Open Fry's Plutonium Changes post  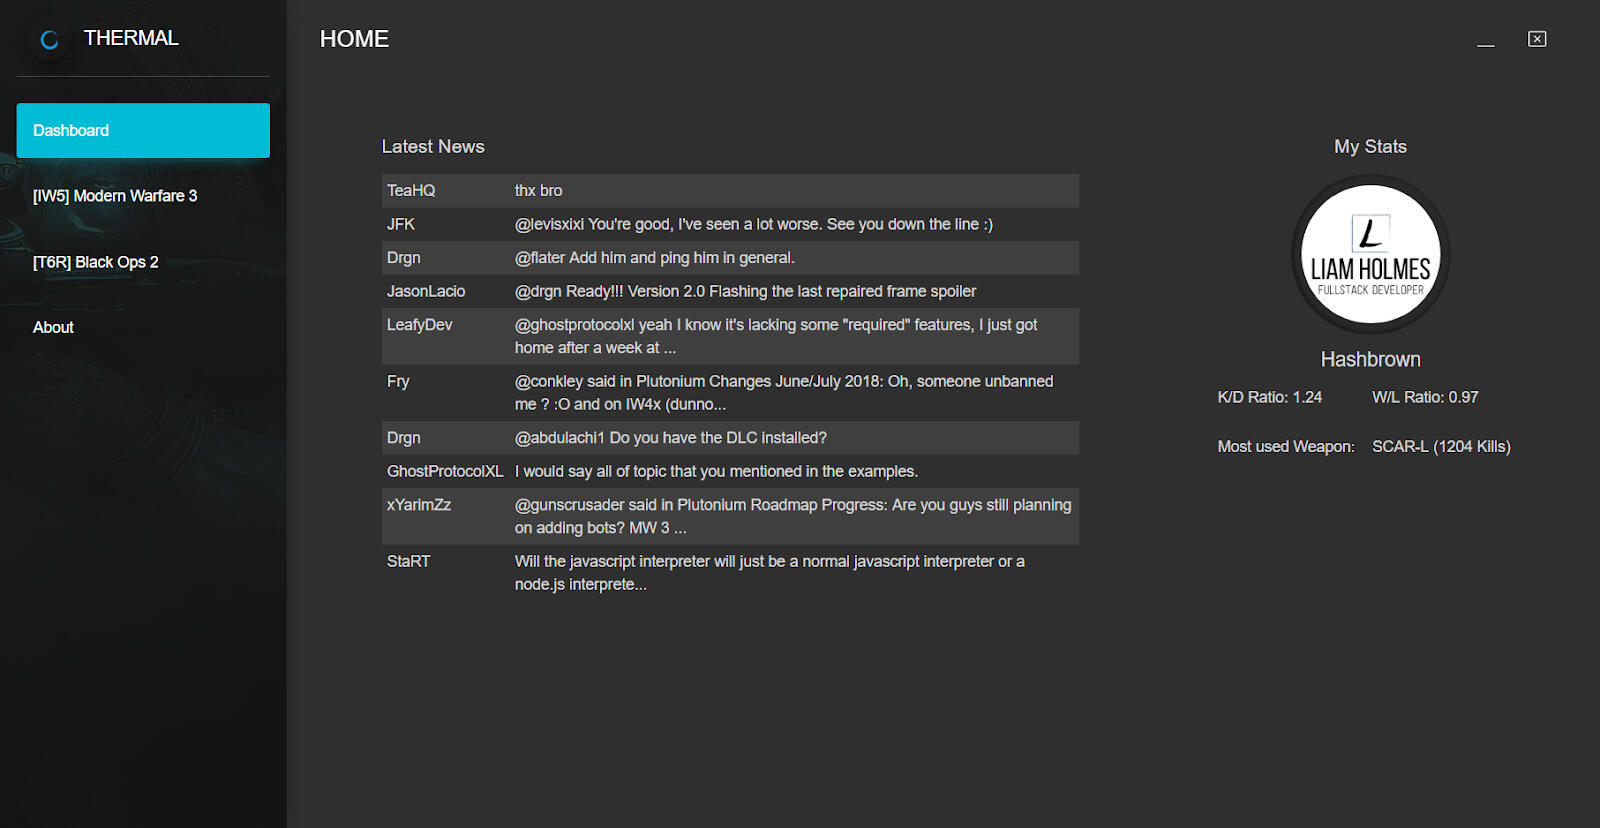click(730, 393)
